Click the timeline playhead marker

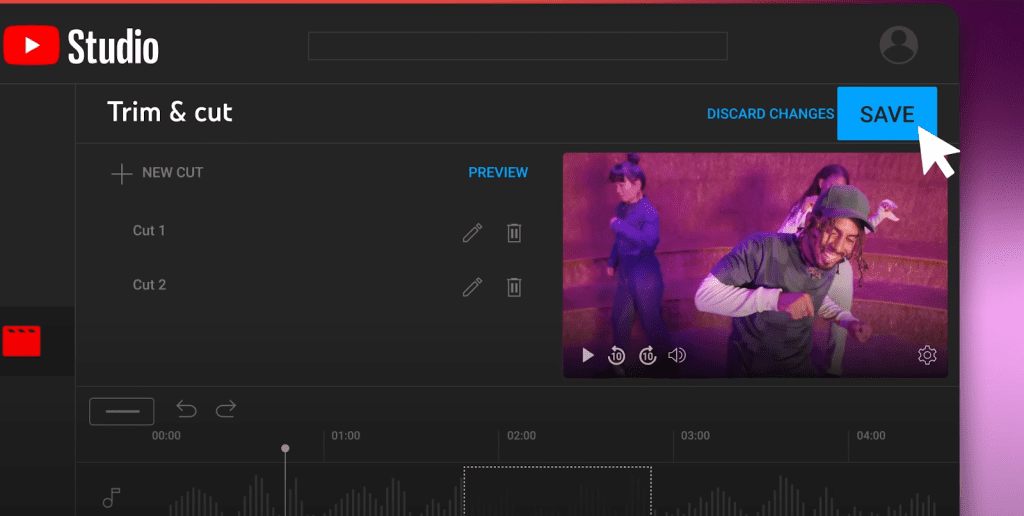pos(285,449)
